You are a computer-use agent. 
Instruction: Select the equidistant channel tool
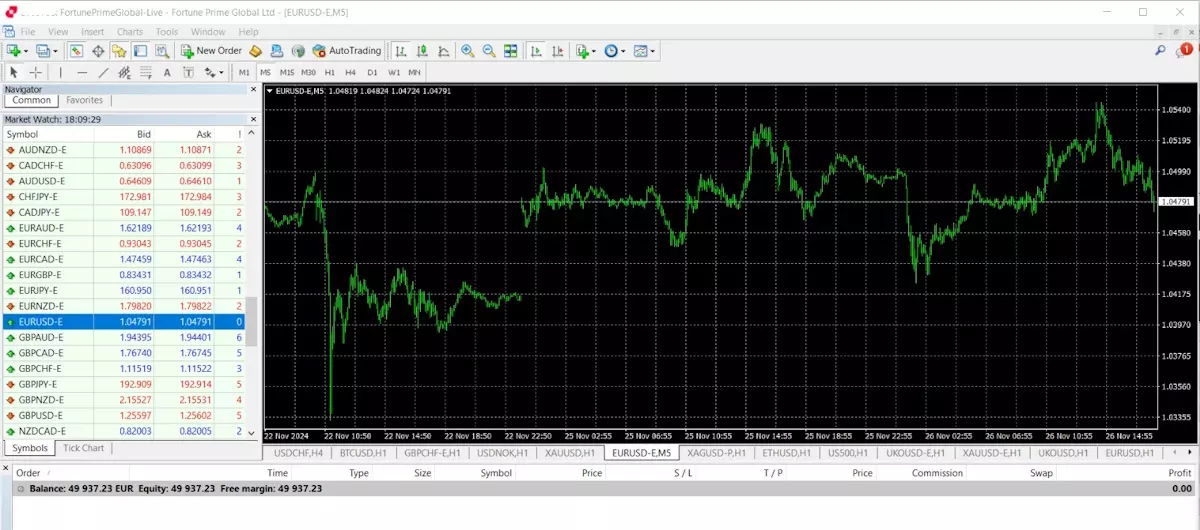click(124, 72)
